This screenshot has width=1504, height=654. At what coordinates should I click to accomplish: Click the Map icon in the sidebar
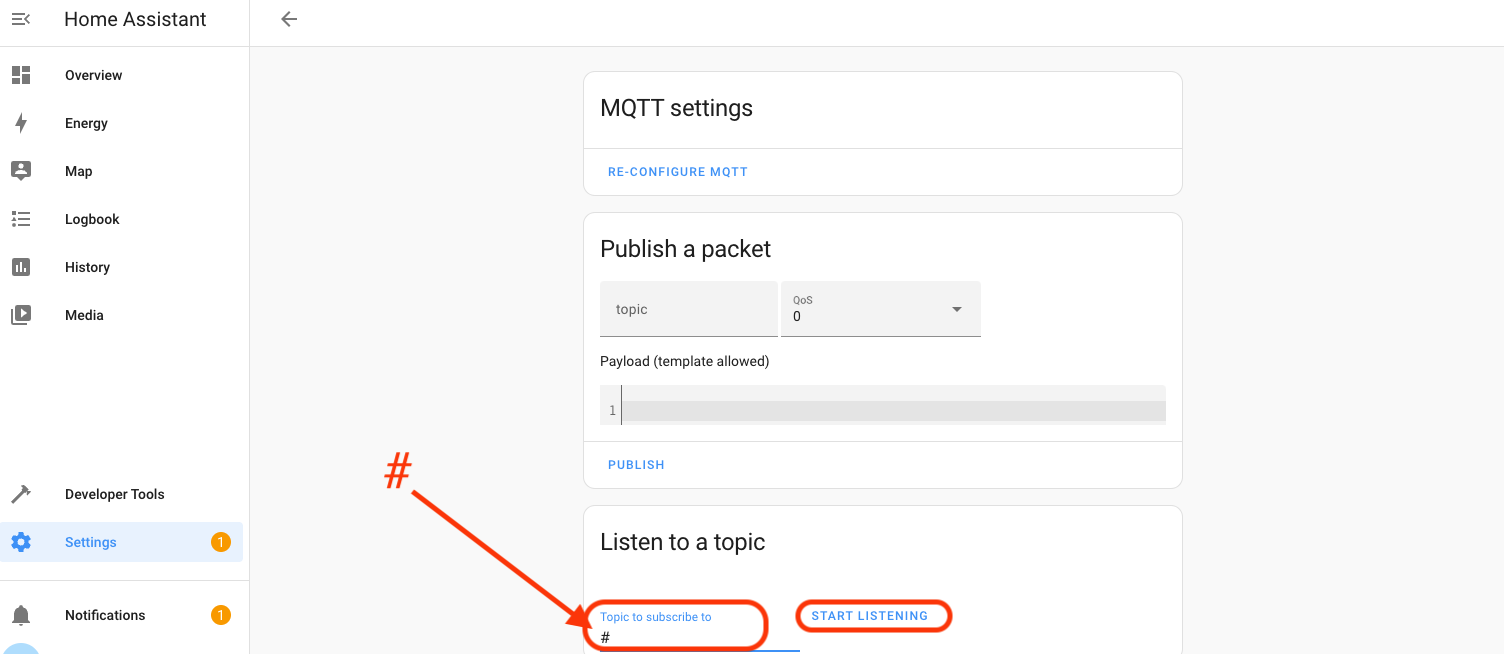click(x=21, y=171)
